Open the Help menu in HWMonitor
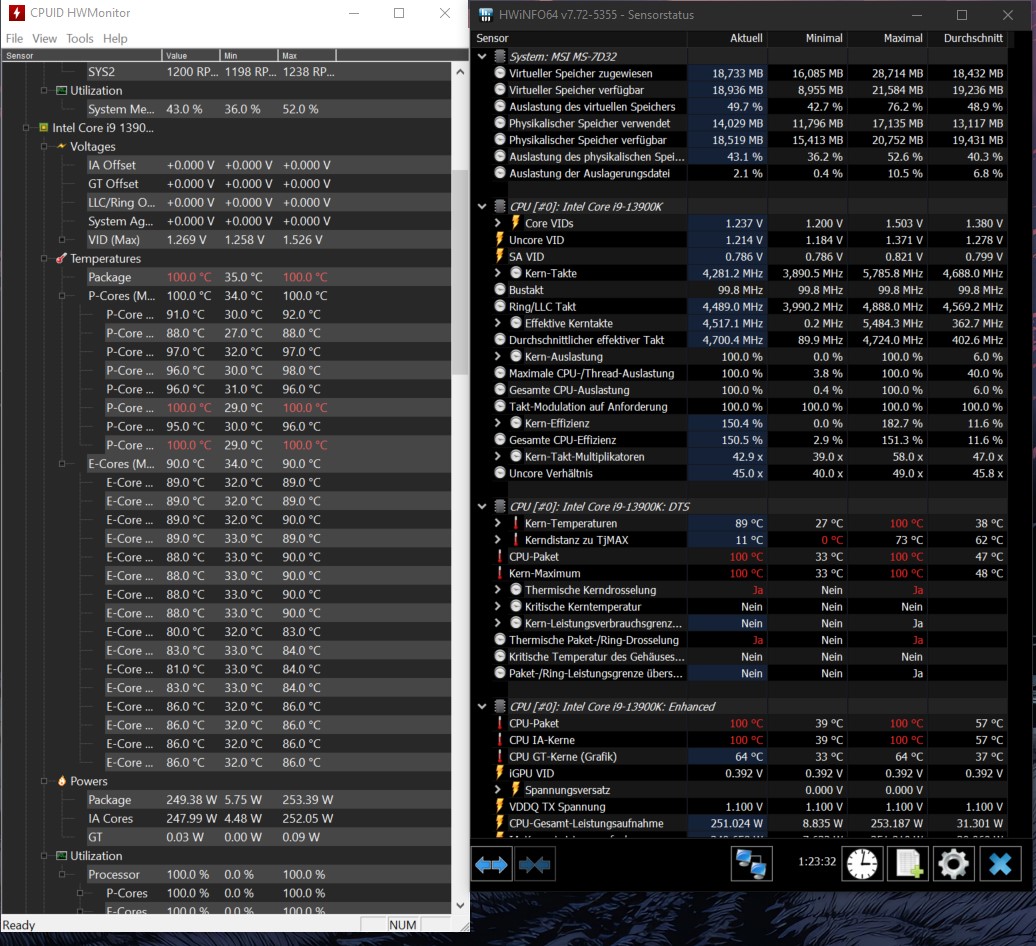 [x=115, y=38]
